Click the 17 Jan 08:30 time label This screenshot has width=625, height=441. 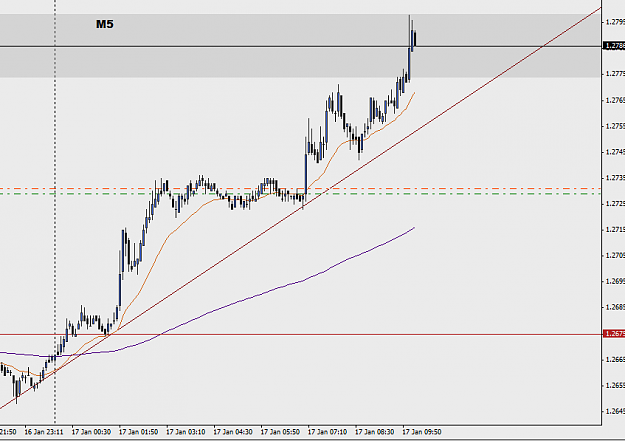tap(375, 432)
